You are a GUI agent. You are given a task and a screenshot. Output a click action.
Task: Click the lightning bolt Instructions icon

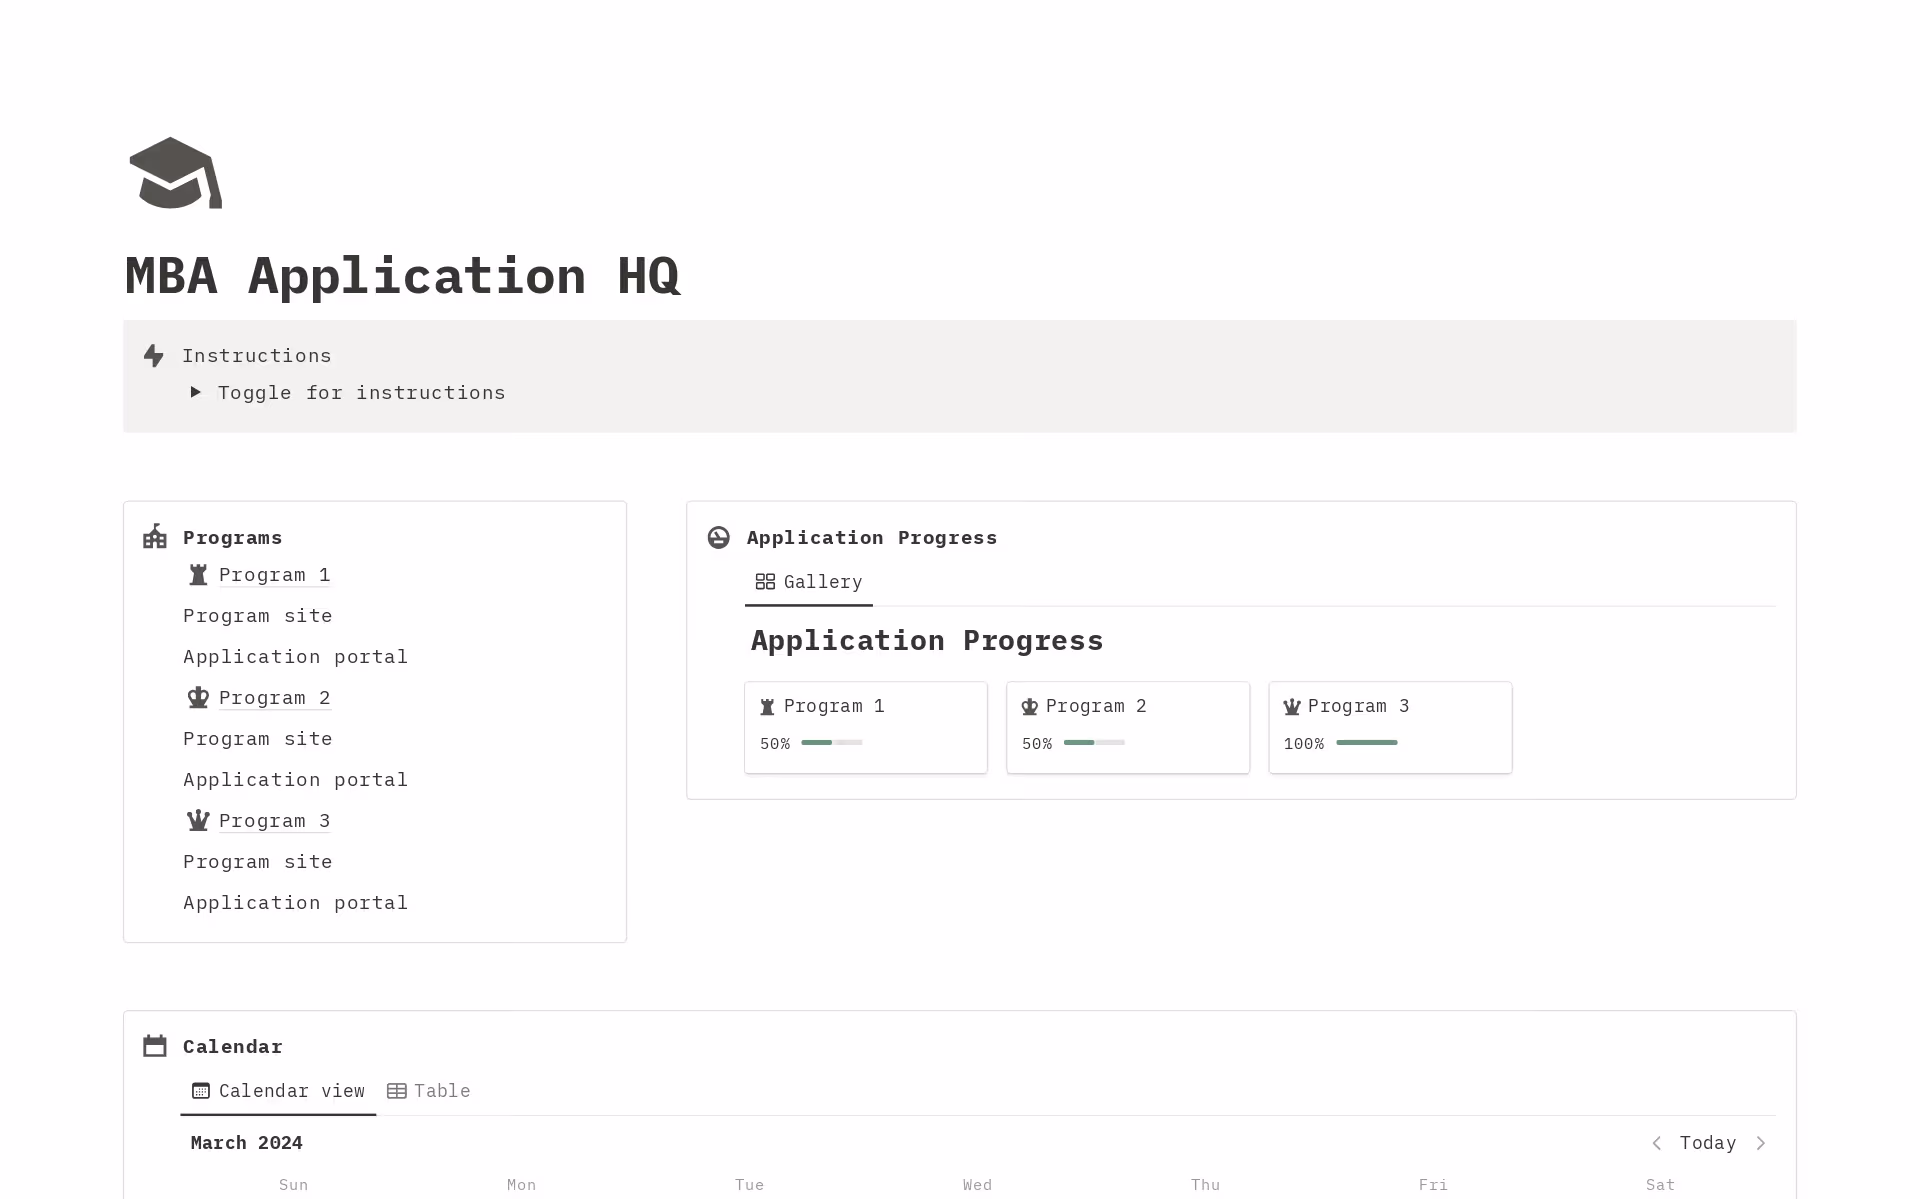154,356
